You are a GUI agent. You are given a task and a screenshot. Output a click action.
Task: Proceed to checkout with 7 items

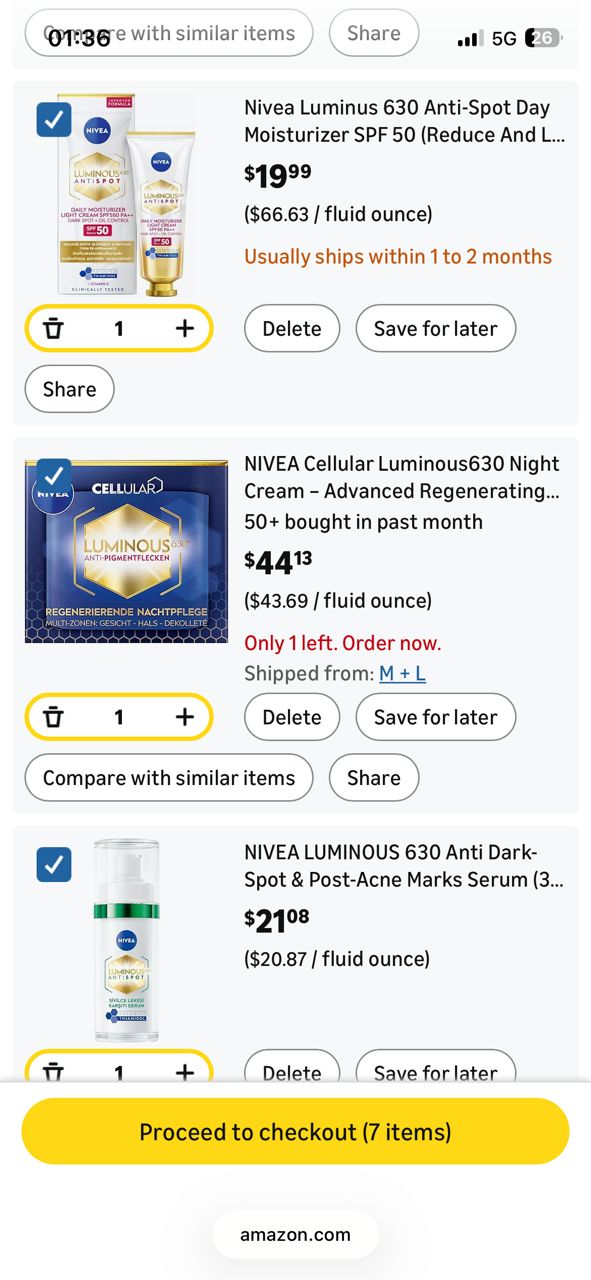click(x=295, y=1131)
